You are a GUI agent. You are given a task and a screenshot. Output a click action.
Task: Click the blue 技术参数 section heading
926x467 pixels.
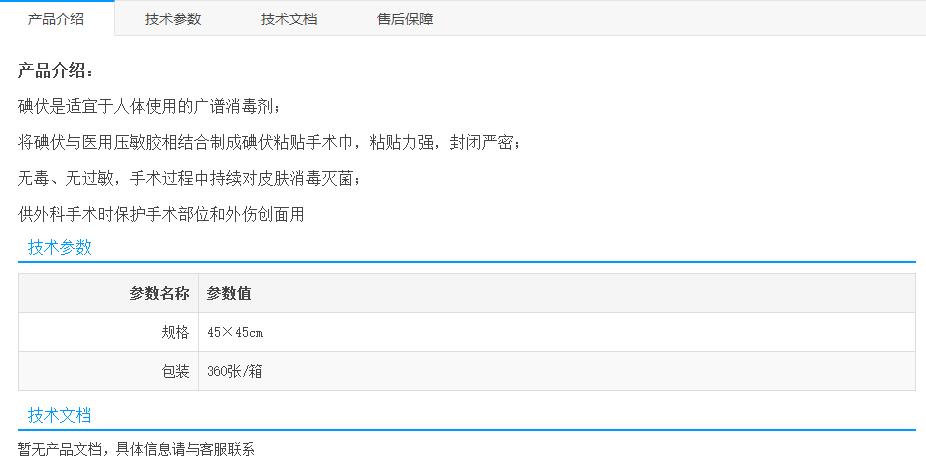point(60,248)
